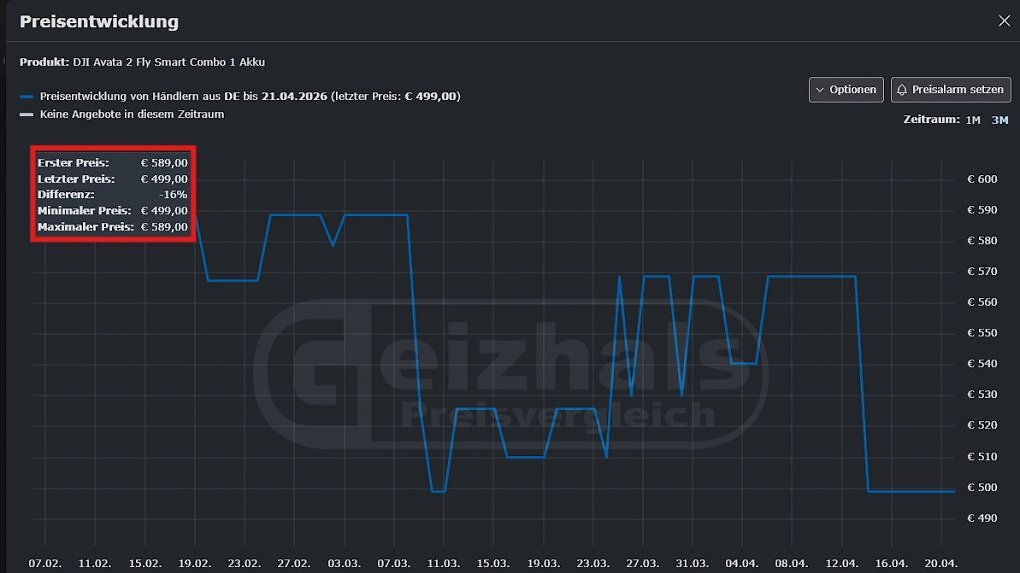Image resolution: width=1020 pixels, height=573 pixels.
Task: Click the price line low point near 11.03.
Action: (438, 491)
